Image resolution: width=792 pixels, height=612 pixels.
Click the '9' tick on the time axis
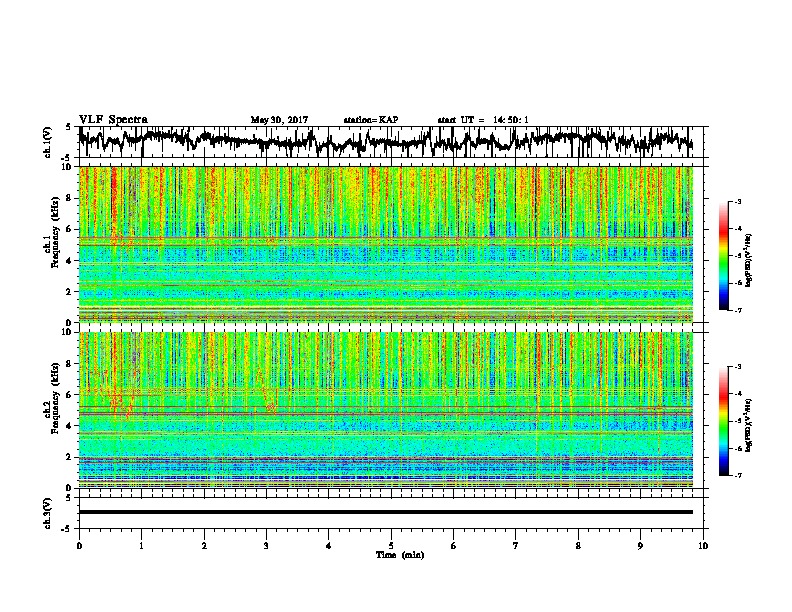point(640,546)
